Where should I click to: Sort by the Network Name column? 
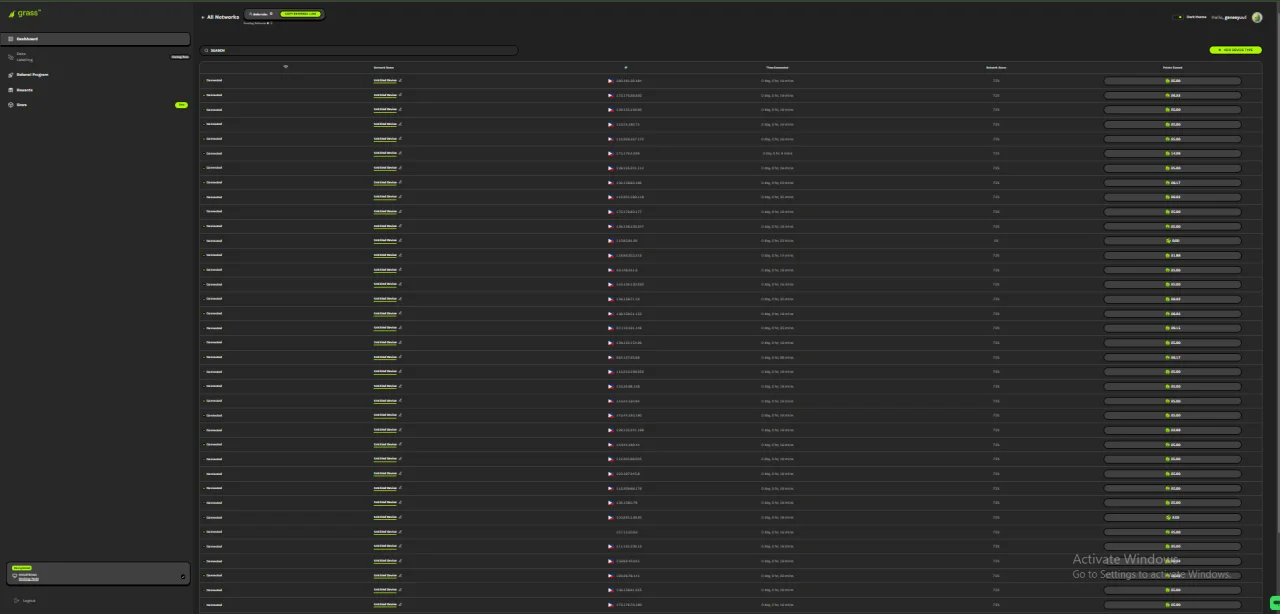click(384, 67)
